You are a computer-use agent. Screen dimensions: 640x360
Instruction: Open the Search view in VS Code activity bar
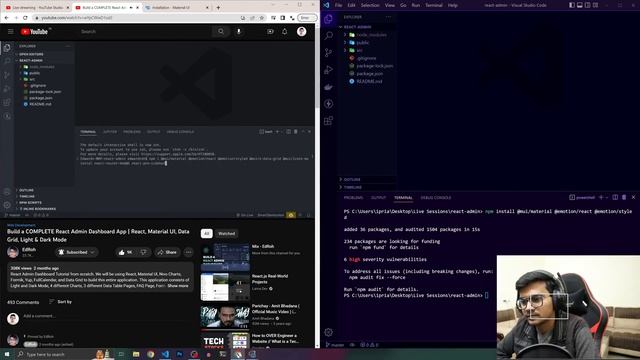point(328,36)
